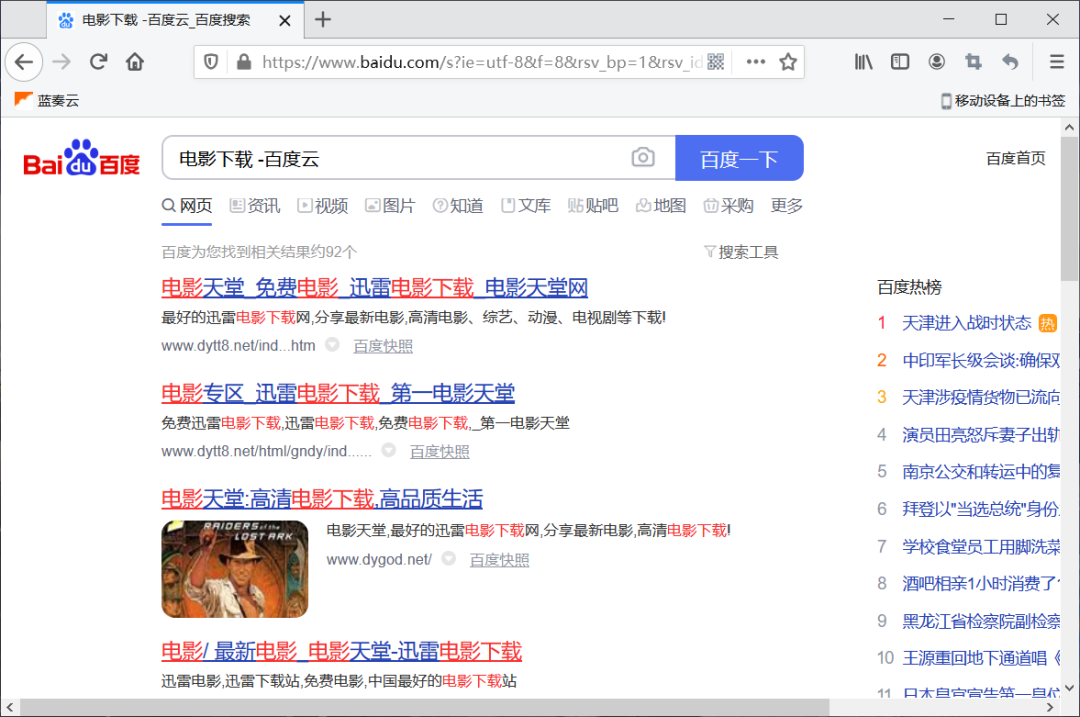Click the Baidu logo
Image resolution: width=1080 pixels, height=717 pixels.
point(79,157)
